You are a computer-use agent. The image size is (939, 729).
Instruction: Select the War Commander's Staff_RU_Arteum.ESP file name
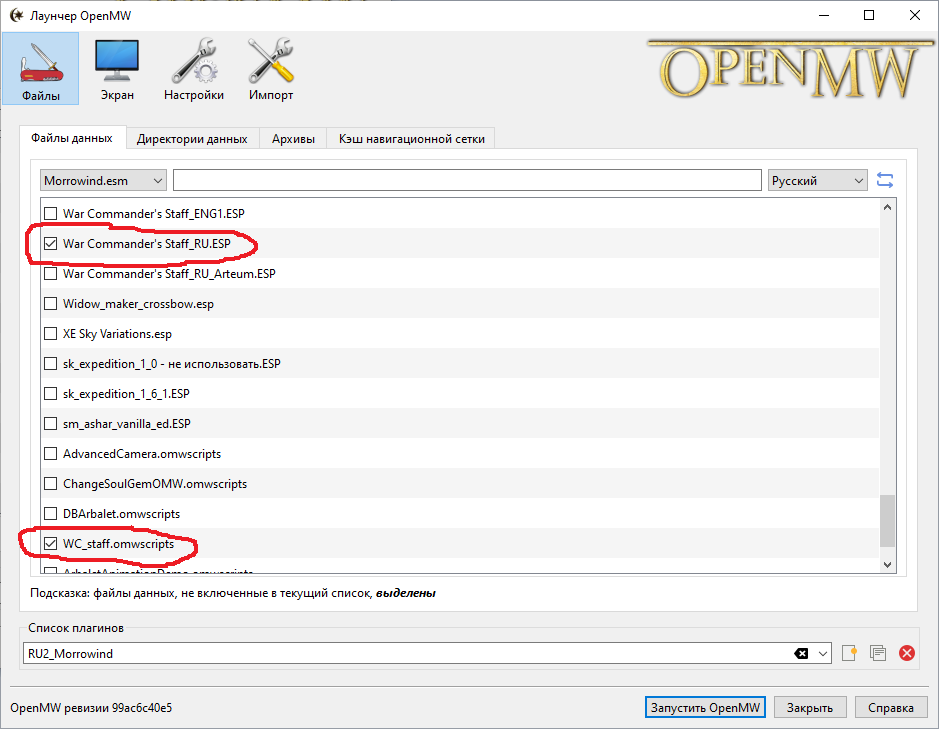pos(169,274)
